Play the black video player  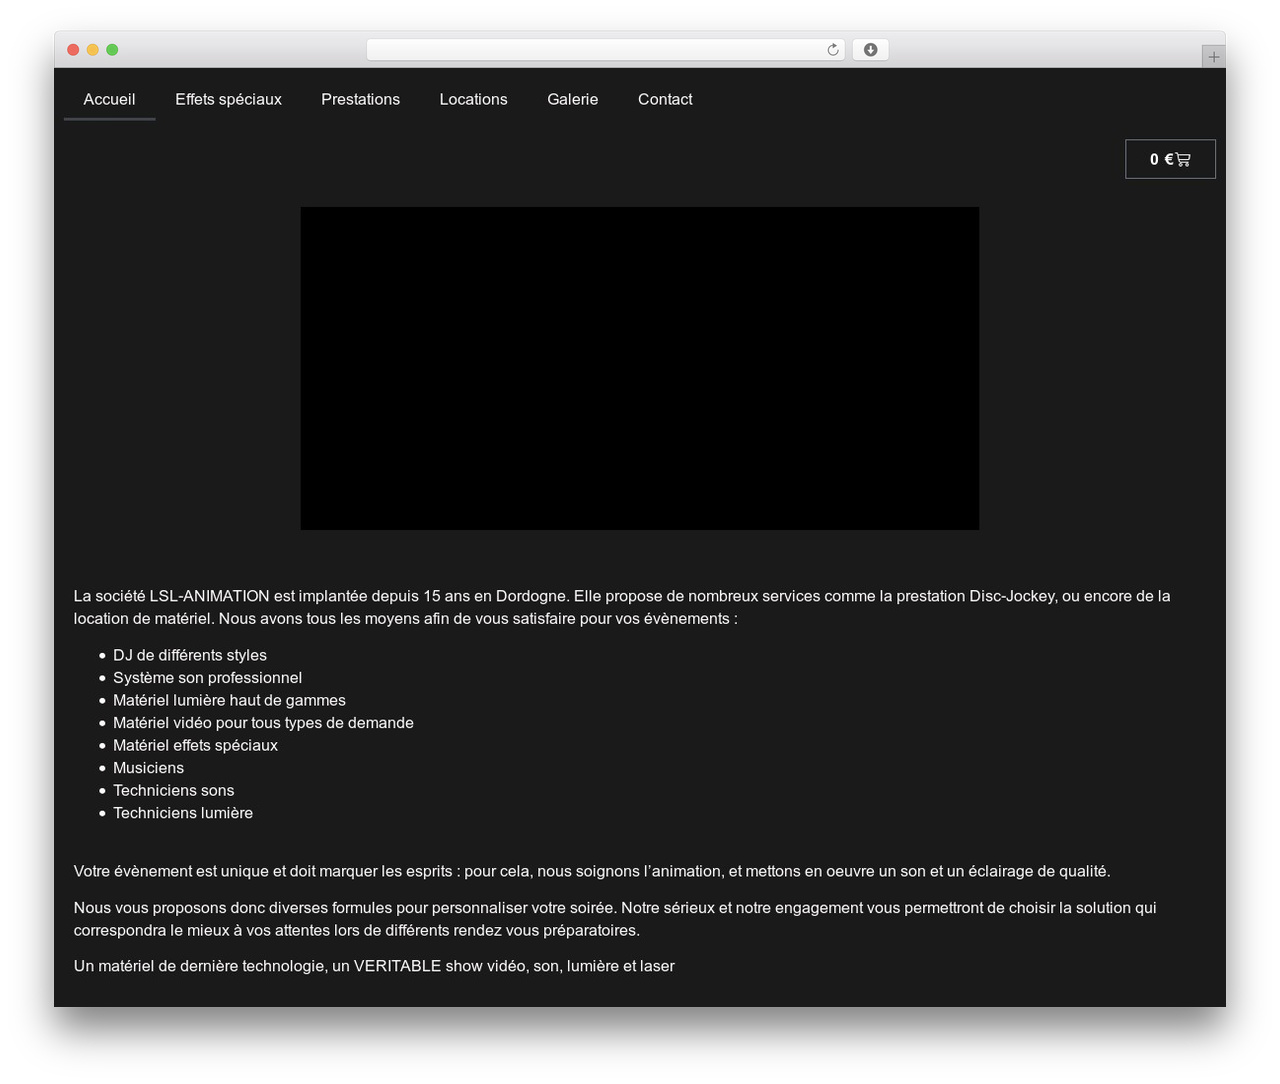pyautogui.click(x=640, y=368)
